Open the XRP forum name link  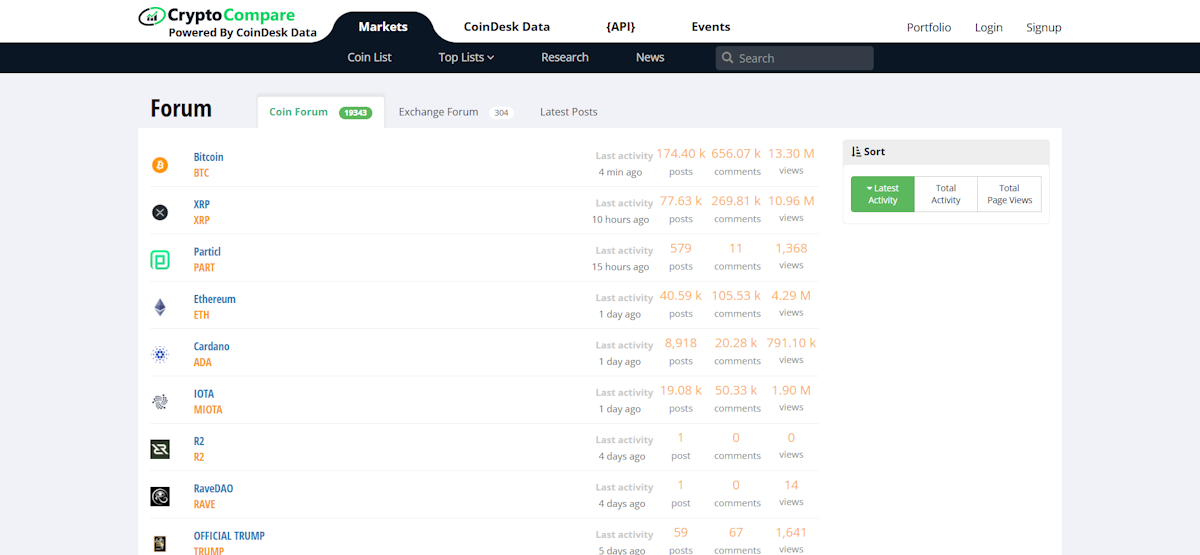pos(202,204)
